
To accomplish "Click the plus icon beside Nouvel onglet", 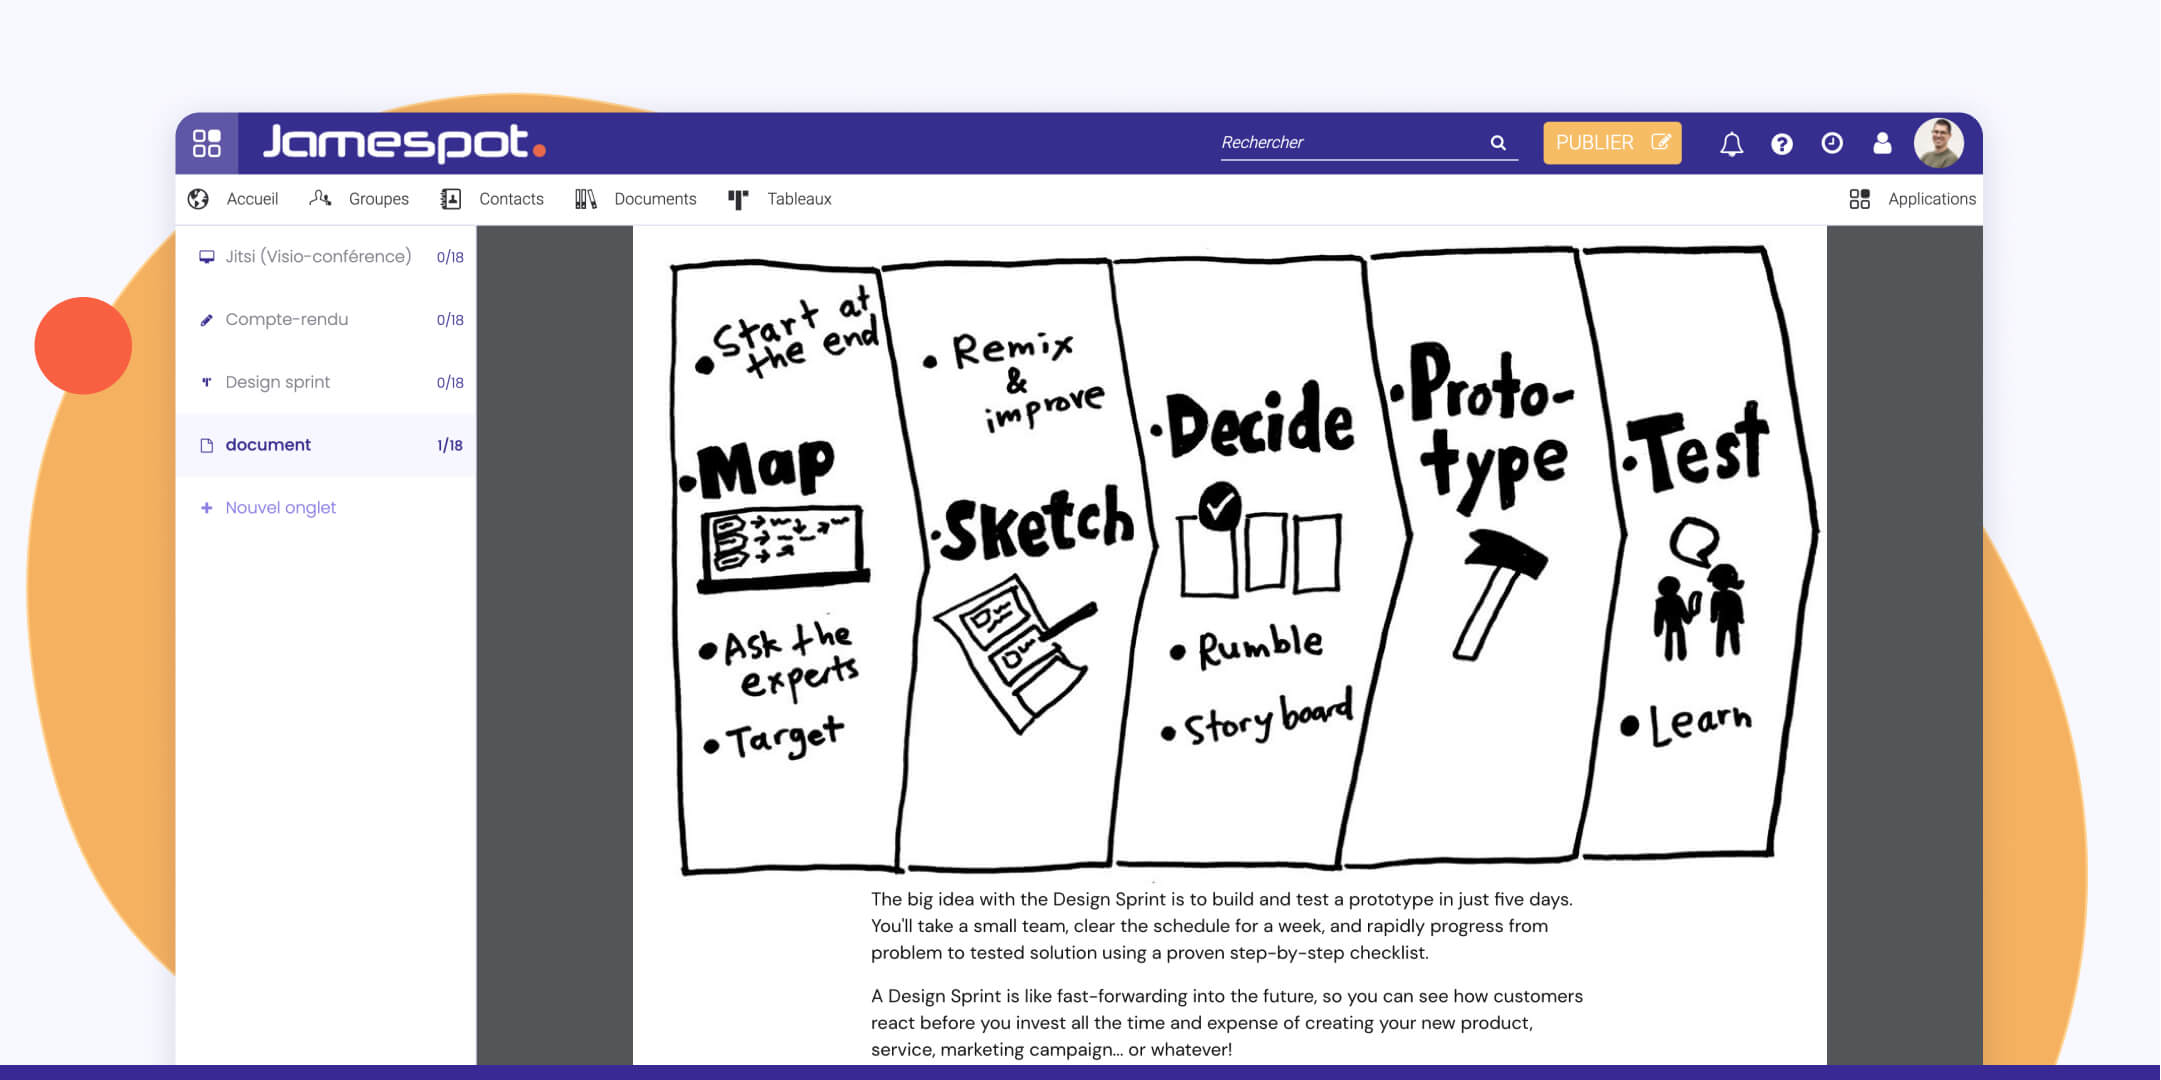I will (x=206, y=508).
